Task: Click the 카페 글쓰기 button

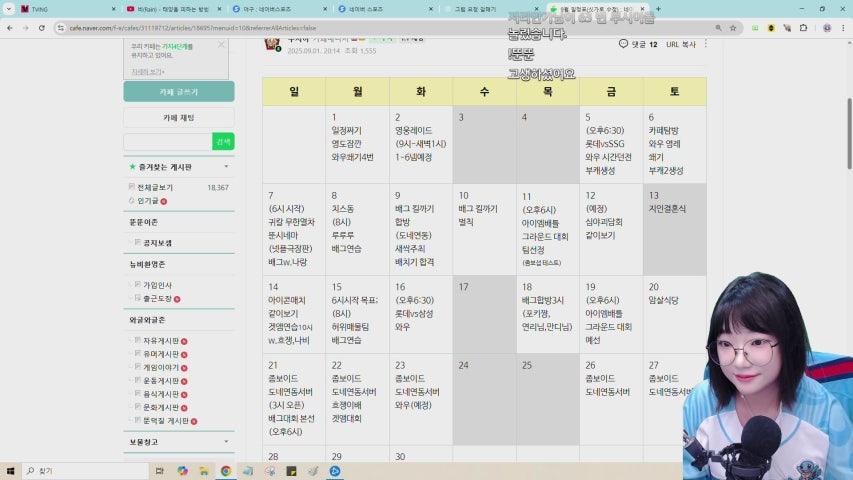Action: tap(179, 92)
